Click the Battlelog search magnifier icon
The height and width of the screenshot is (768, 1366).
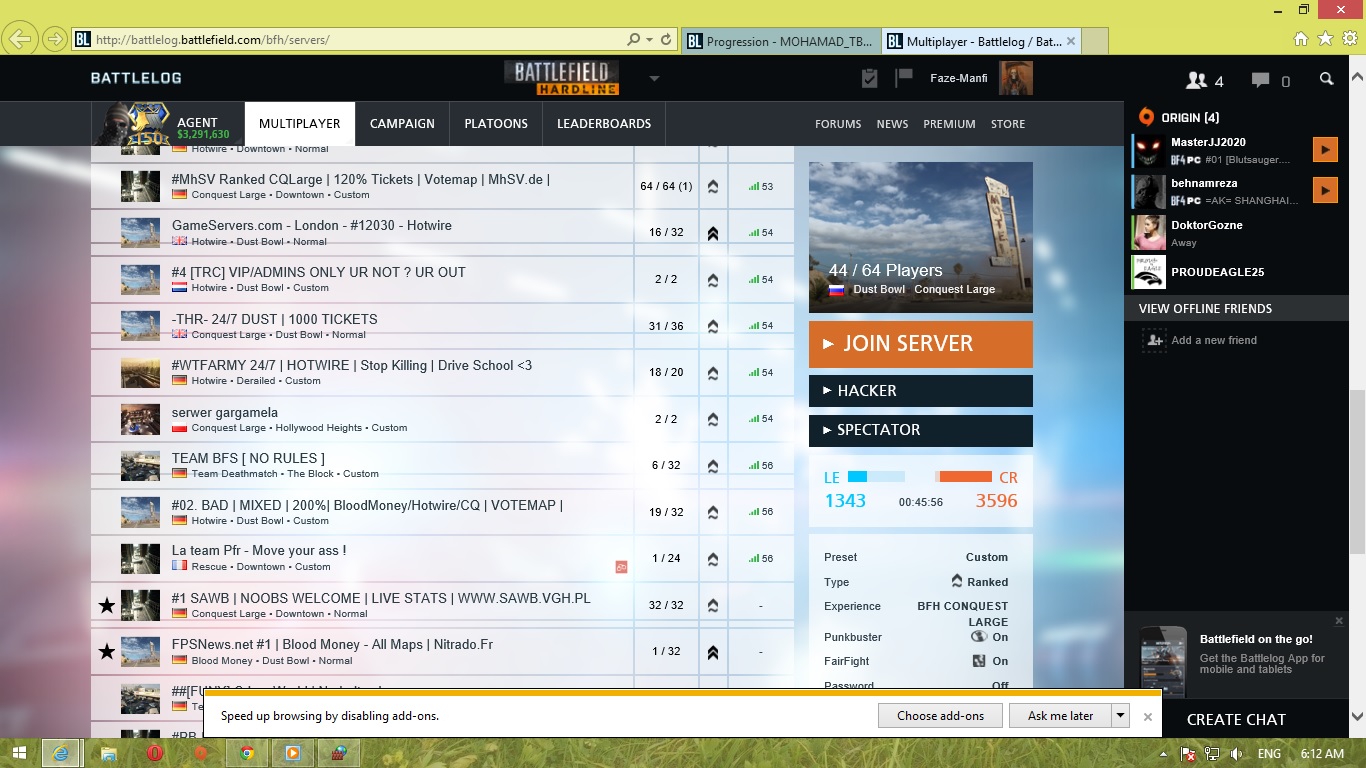click(x=1326, y=79)
